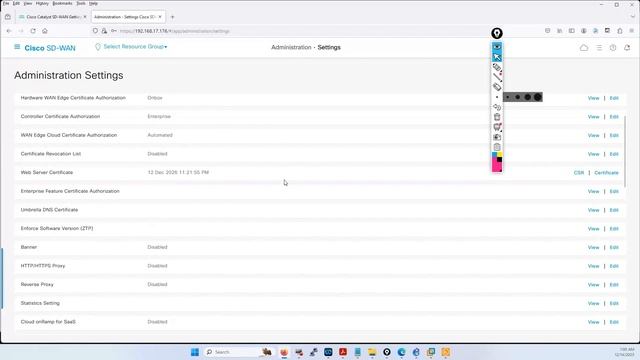Open CSR for Web Server Certificate
The height and width of the screenshot is (360, 640).
click(x=579, y=173)
